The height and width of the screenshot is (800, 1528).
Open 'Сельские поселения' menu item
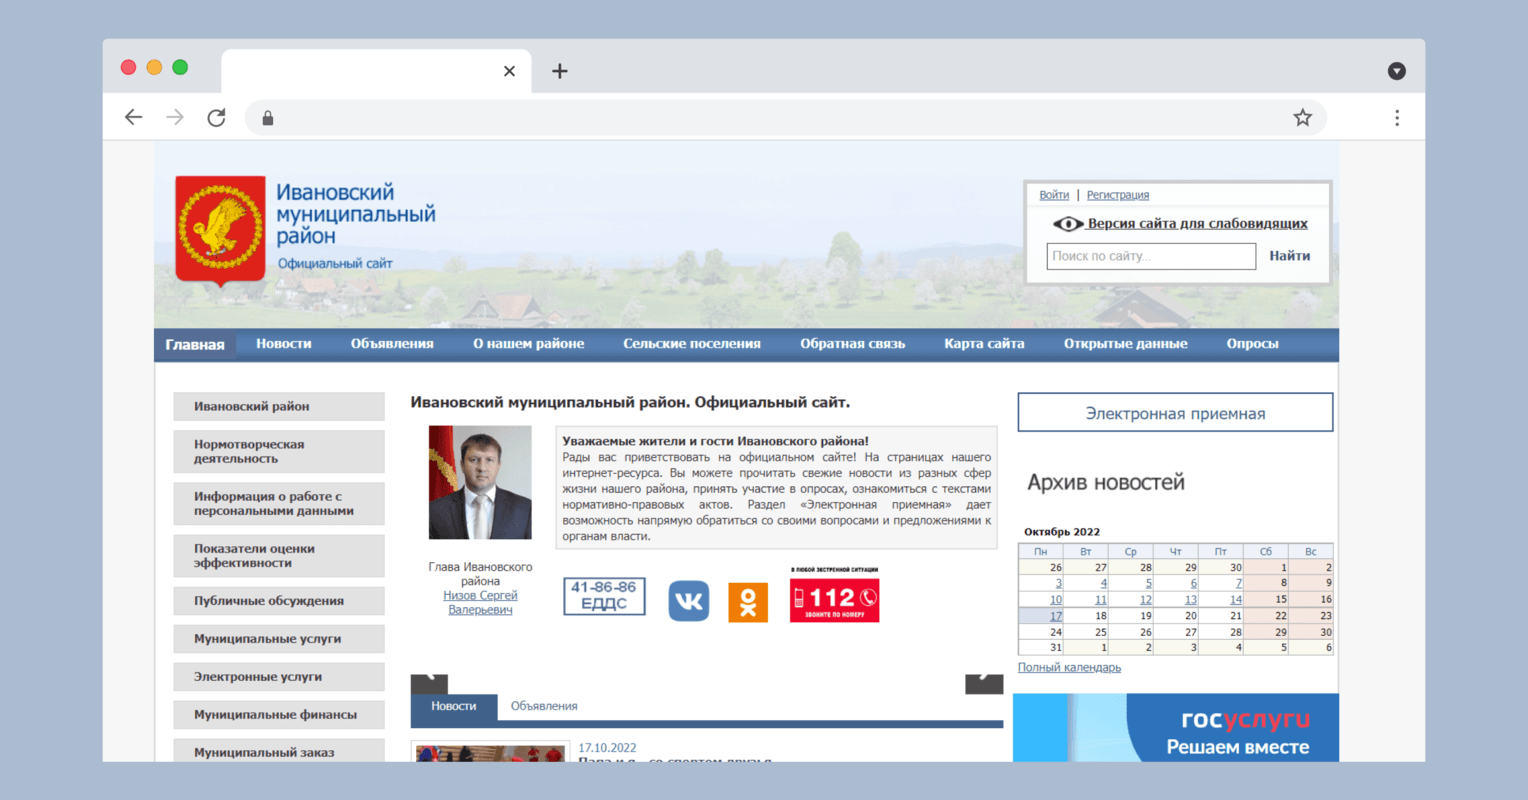(x=692, y=344)
